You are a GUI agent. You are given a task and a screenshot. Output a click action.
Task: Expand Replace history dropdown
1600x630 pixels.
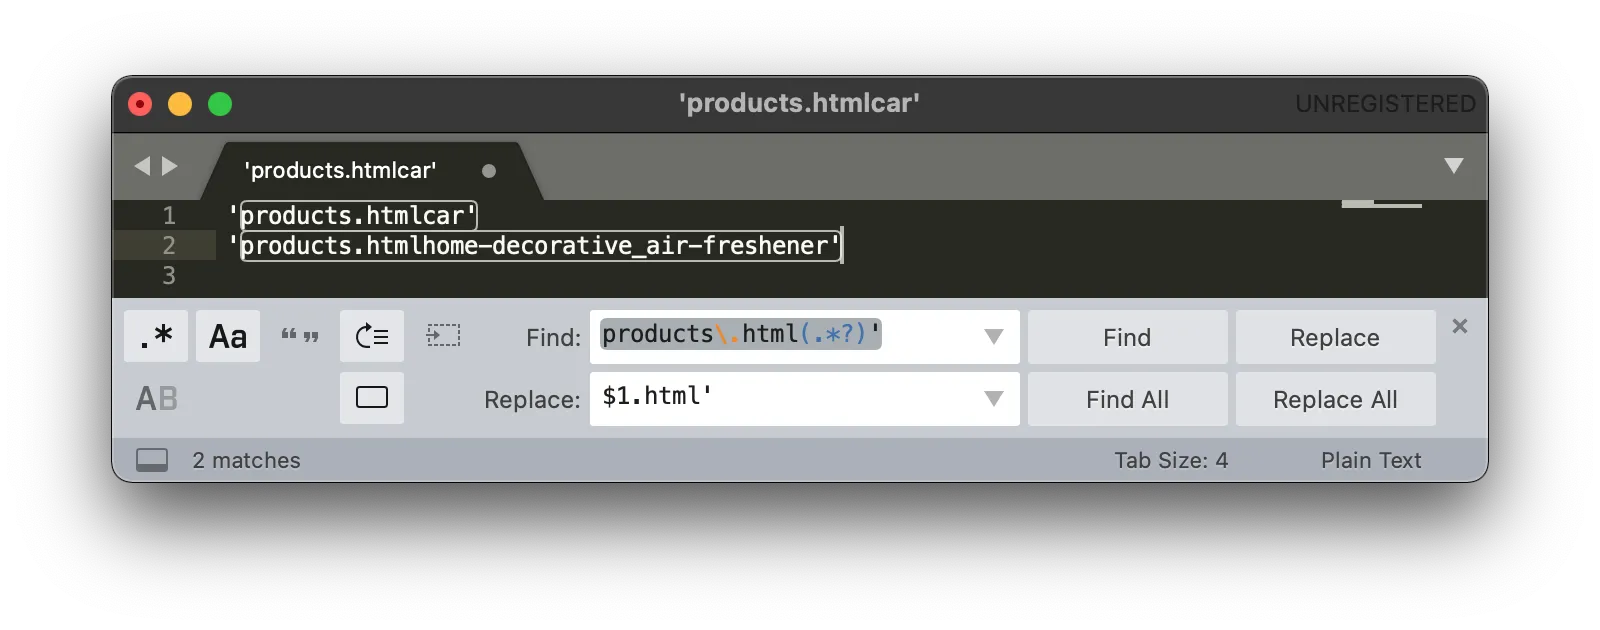[x=994, y=399]
